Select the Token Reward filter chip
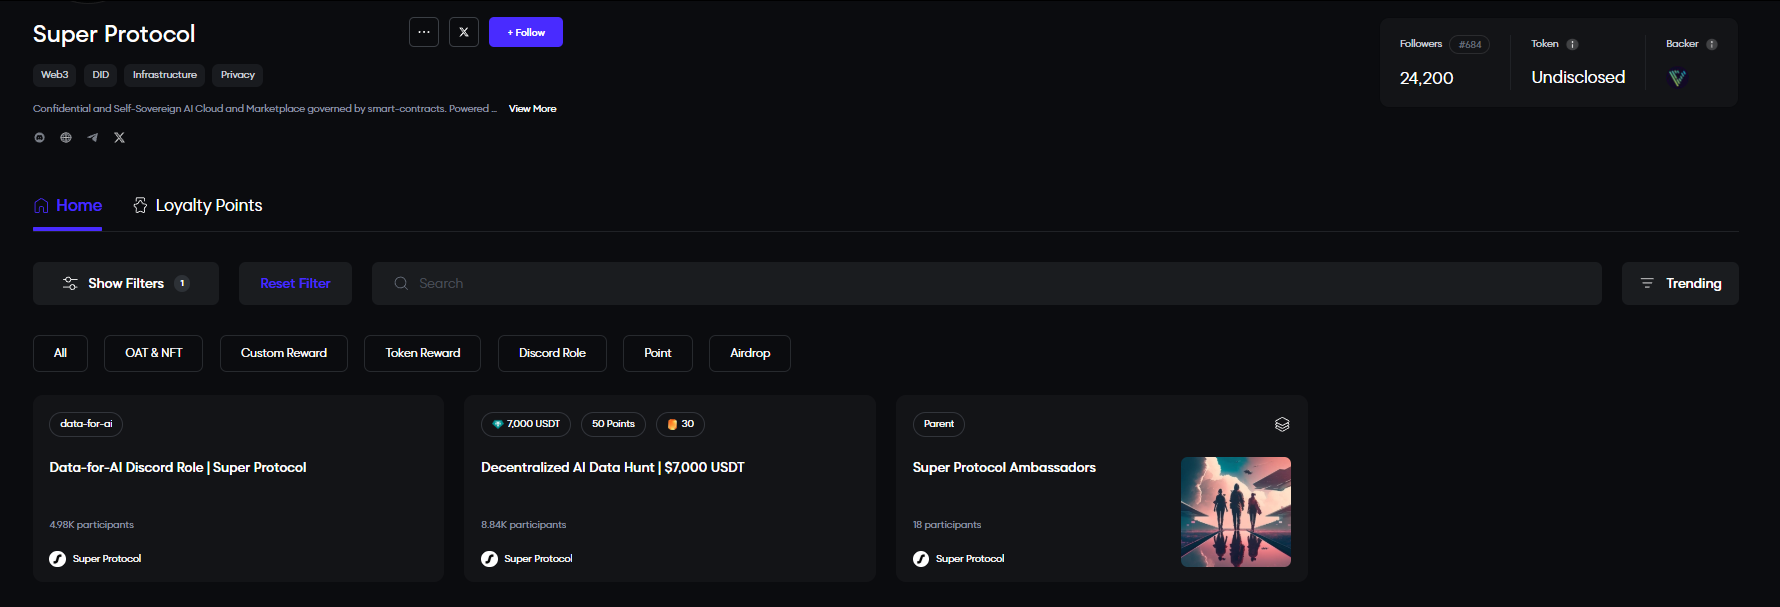 click(x=423, y=353)
